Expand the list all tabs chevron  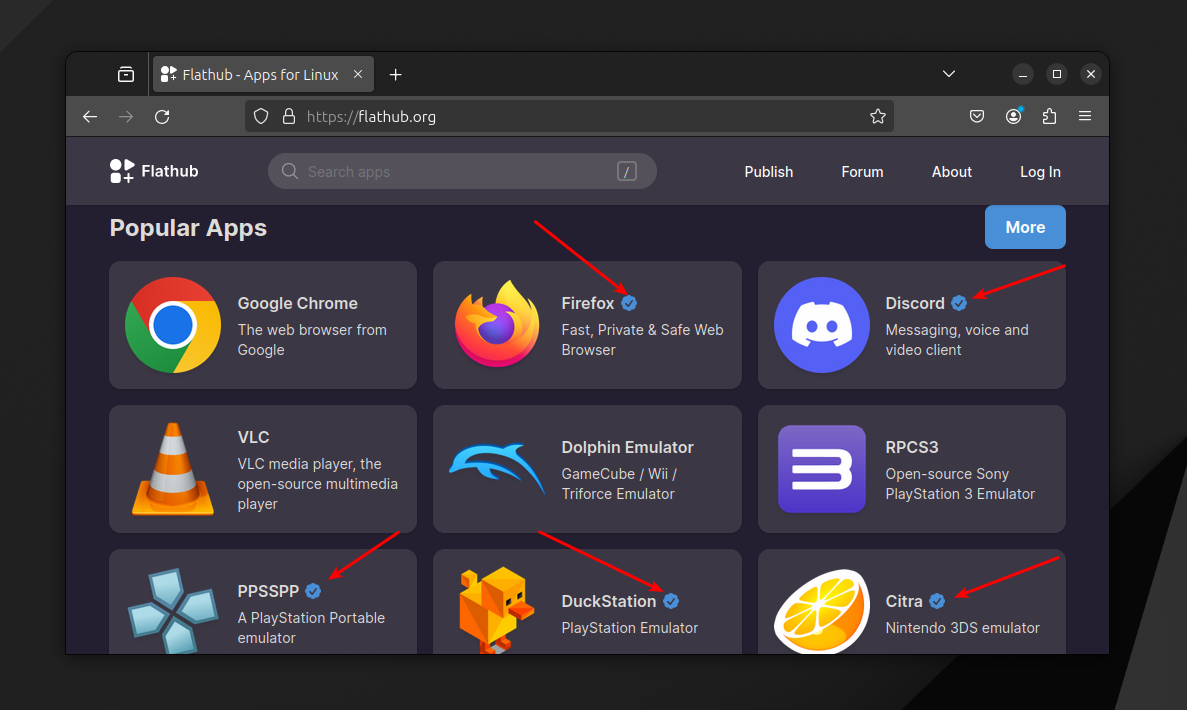click(x=949, y=74)
